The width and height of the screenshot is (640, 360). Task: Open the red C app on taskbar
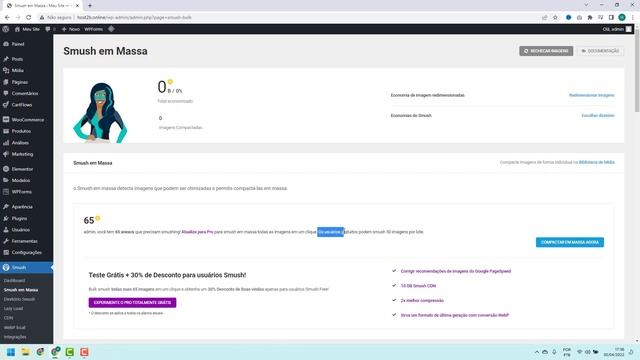(84, 352)
